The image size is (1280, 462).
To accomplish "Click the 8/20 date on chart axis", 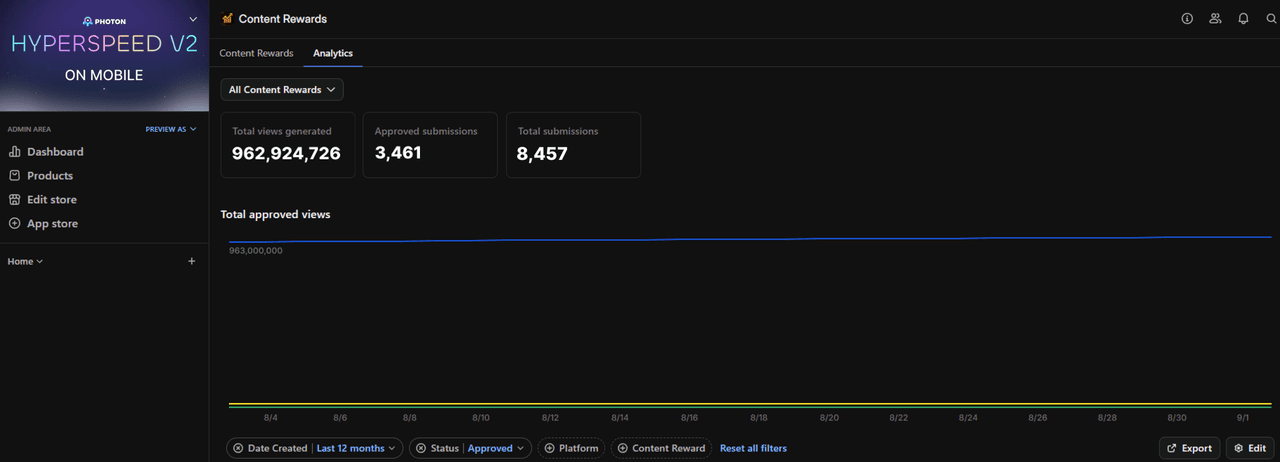I will point(829,418).
